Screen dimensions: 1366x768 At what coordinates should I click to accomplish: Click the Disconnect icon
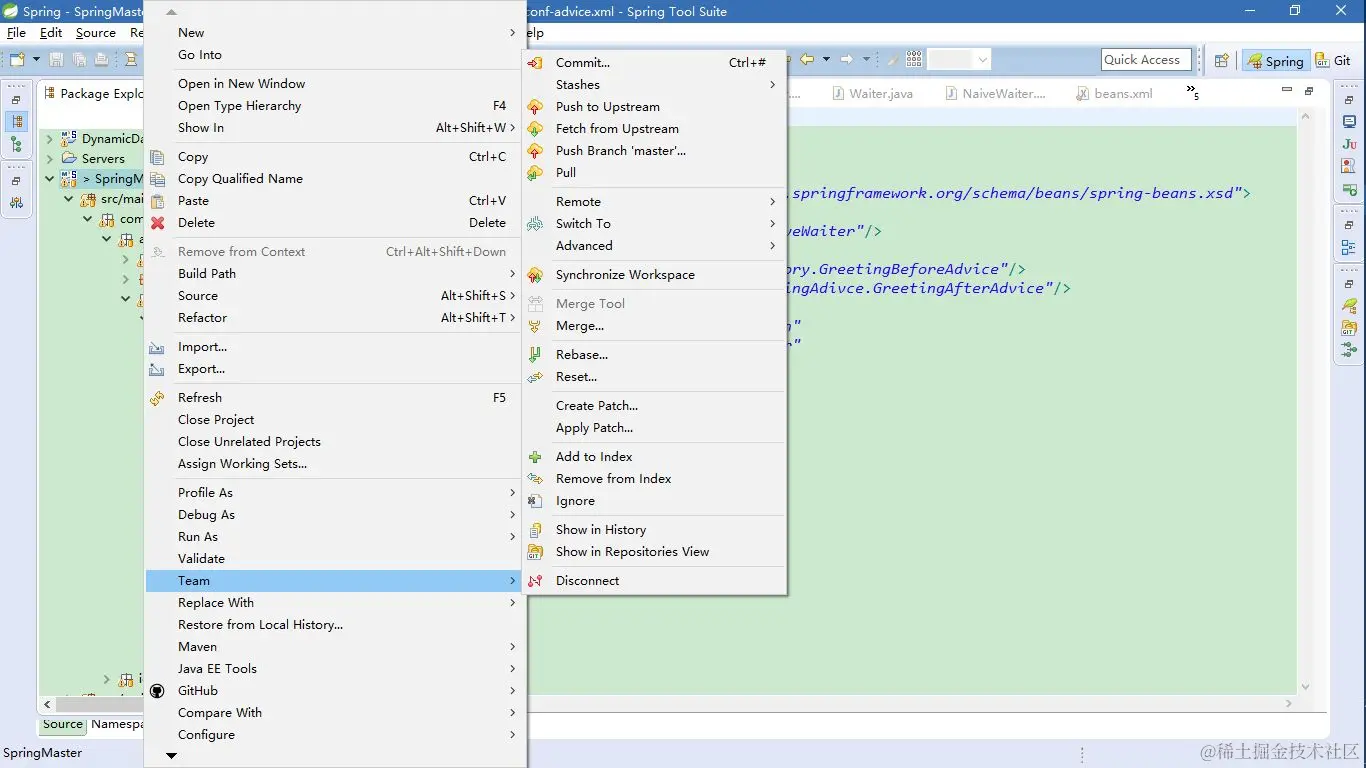(535, 581)
